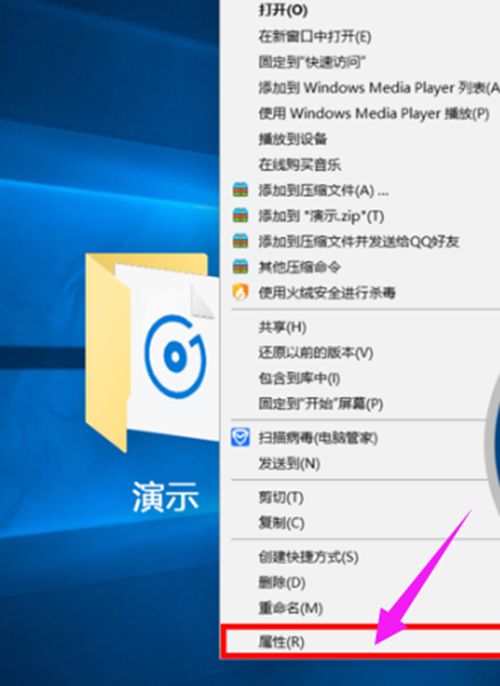Click the 演示 folder icon on desktop
The height and width of the screenshot is (686, 500).
(x=152, y=352)
